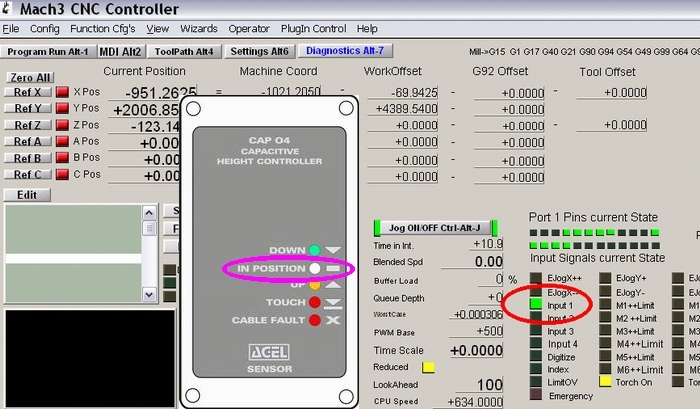Click the Time Scale value field

coord(476,351)
